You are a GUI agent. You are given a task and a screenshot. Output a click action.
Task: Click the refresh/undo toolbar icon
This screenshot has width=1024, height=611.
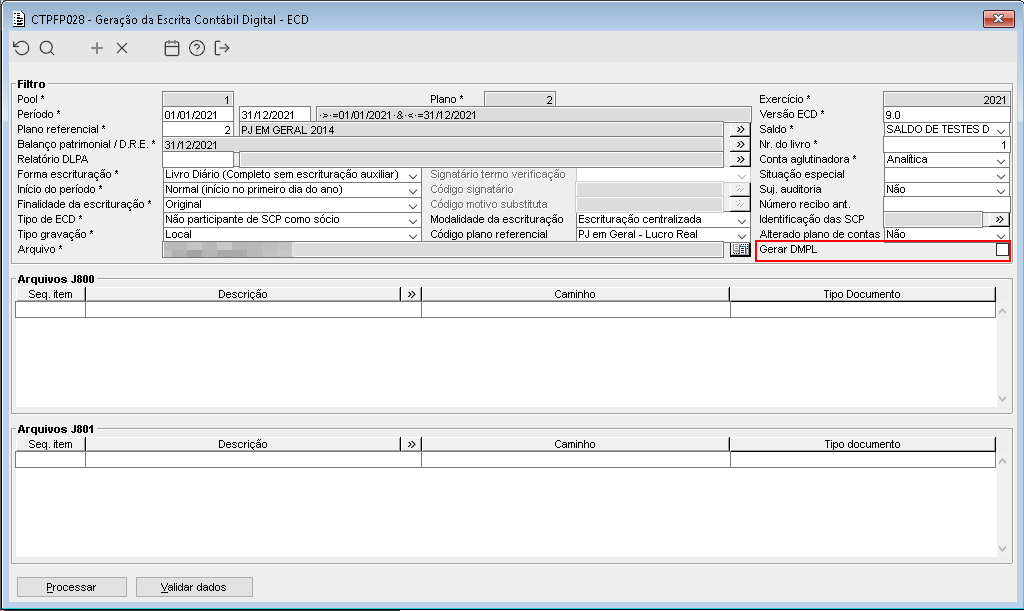[x=22, y=48]
